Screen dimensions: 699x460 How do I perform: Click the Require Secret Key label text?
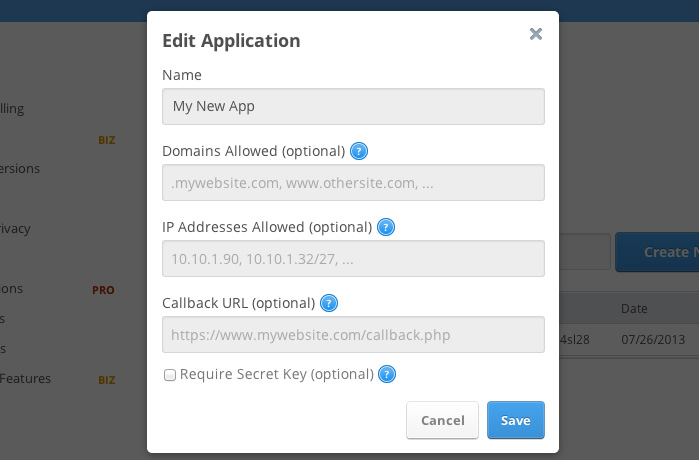[276, 375]
